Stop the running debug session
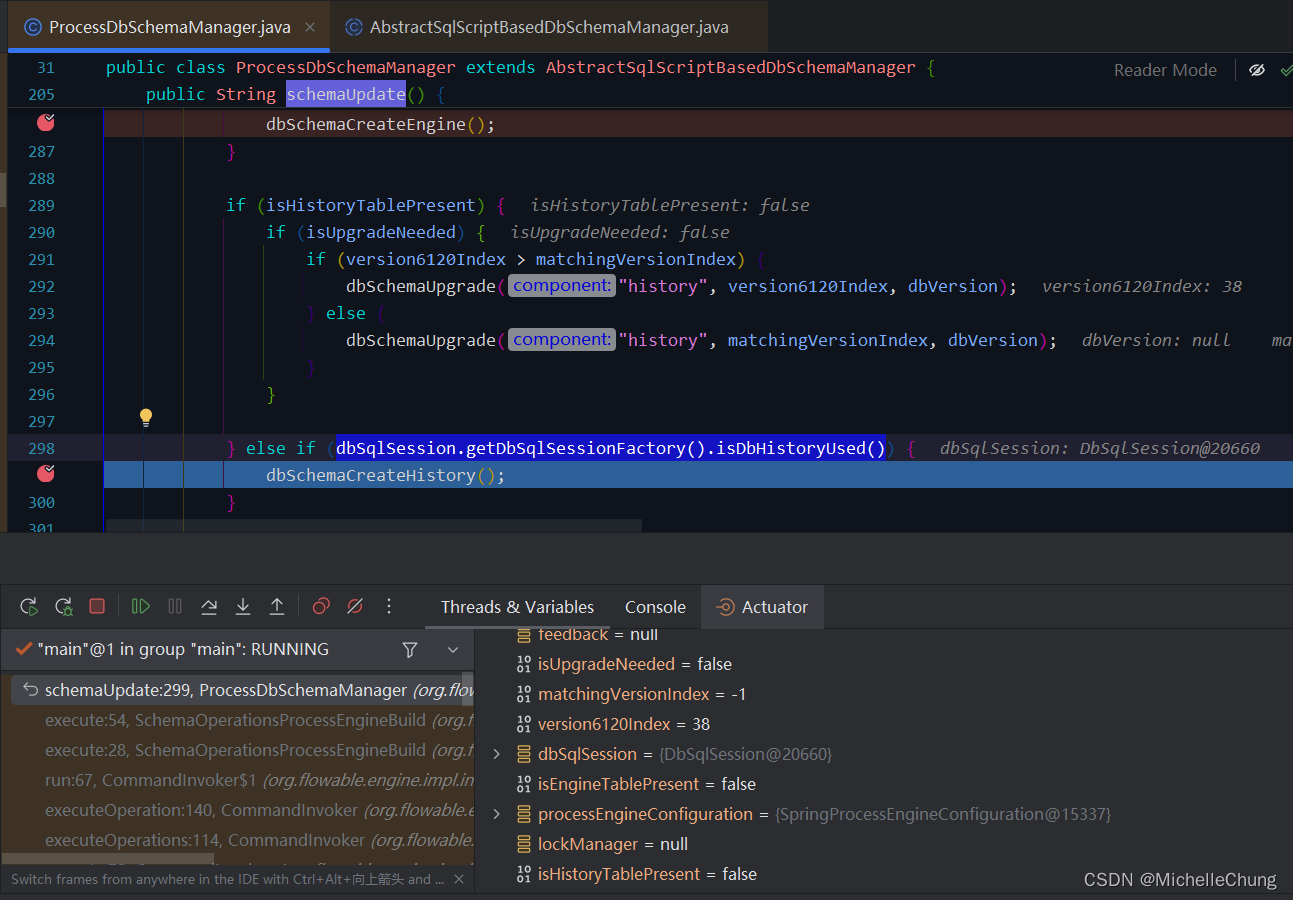This screenshot has width=1293, height=900. tap(97, 606)
